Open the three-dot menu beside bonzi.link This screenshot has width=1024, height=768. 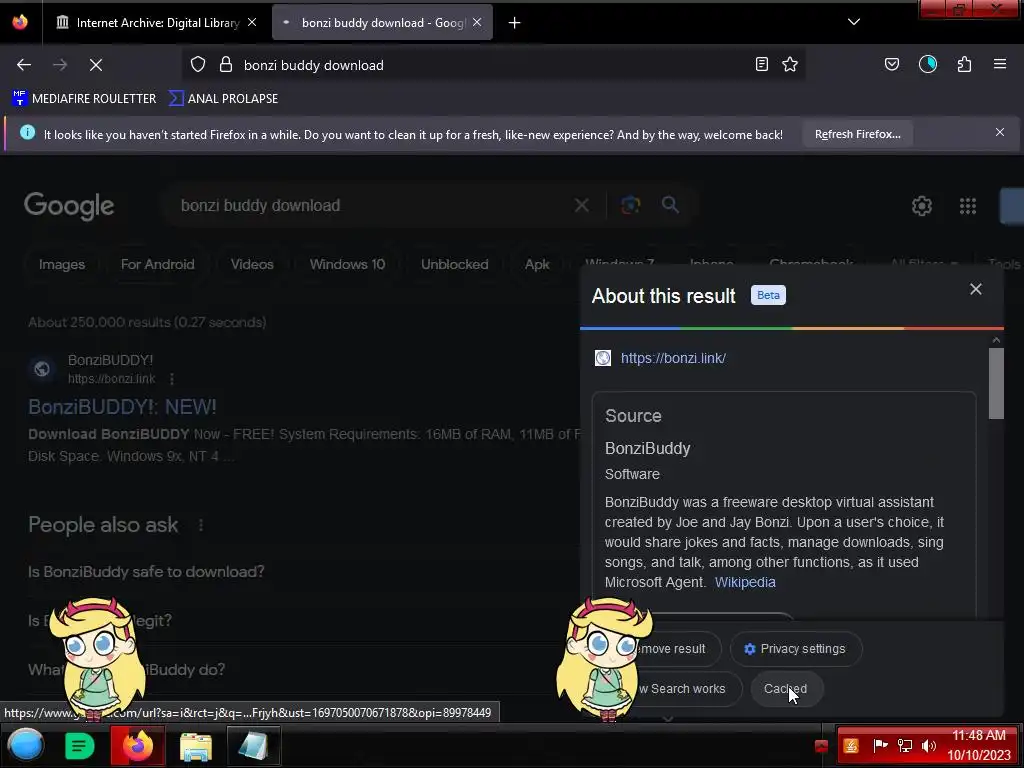coord(172,379)
